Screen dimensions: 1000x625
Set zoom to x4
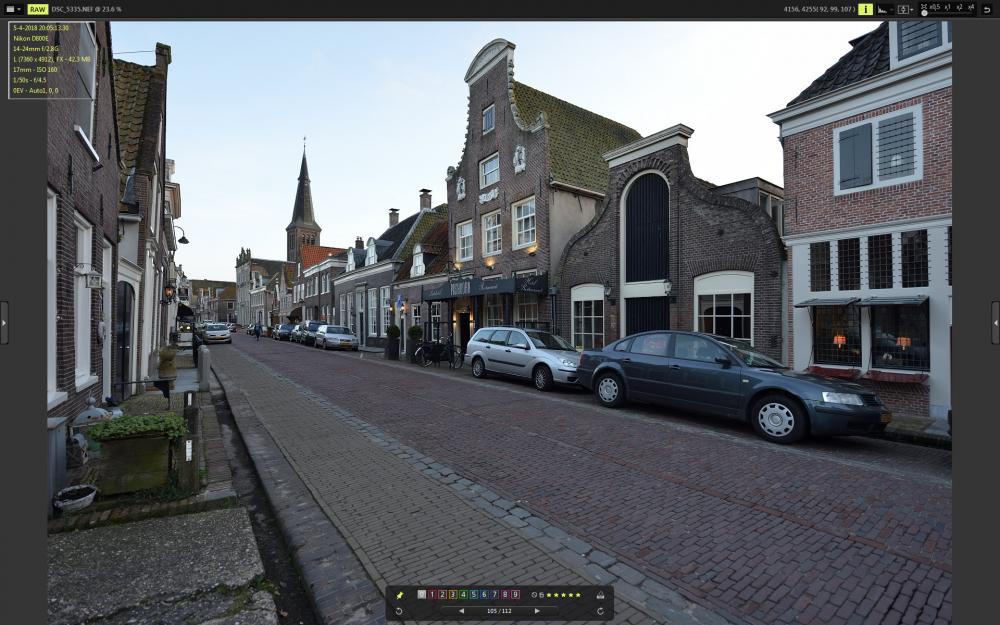point(971,7)
